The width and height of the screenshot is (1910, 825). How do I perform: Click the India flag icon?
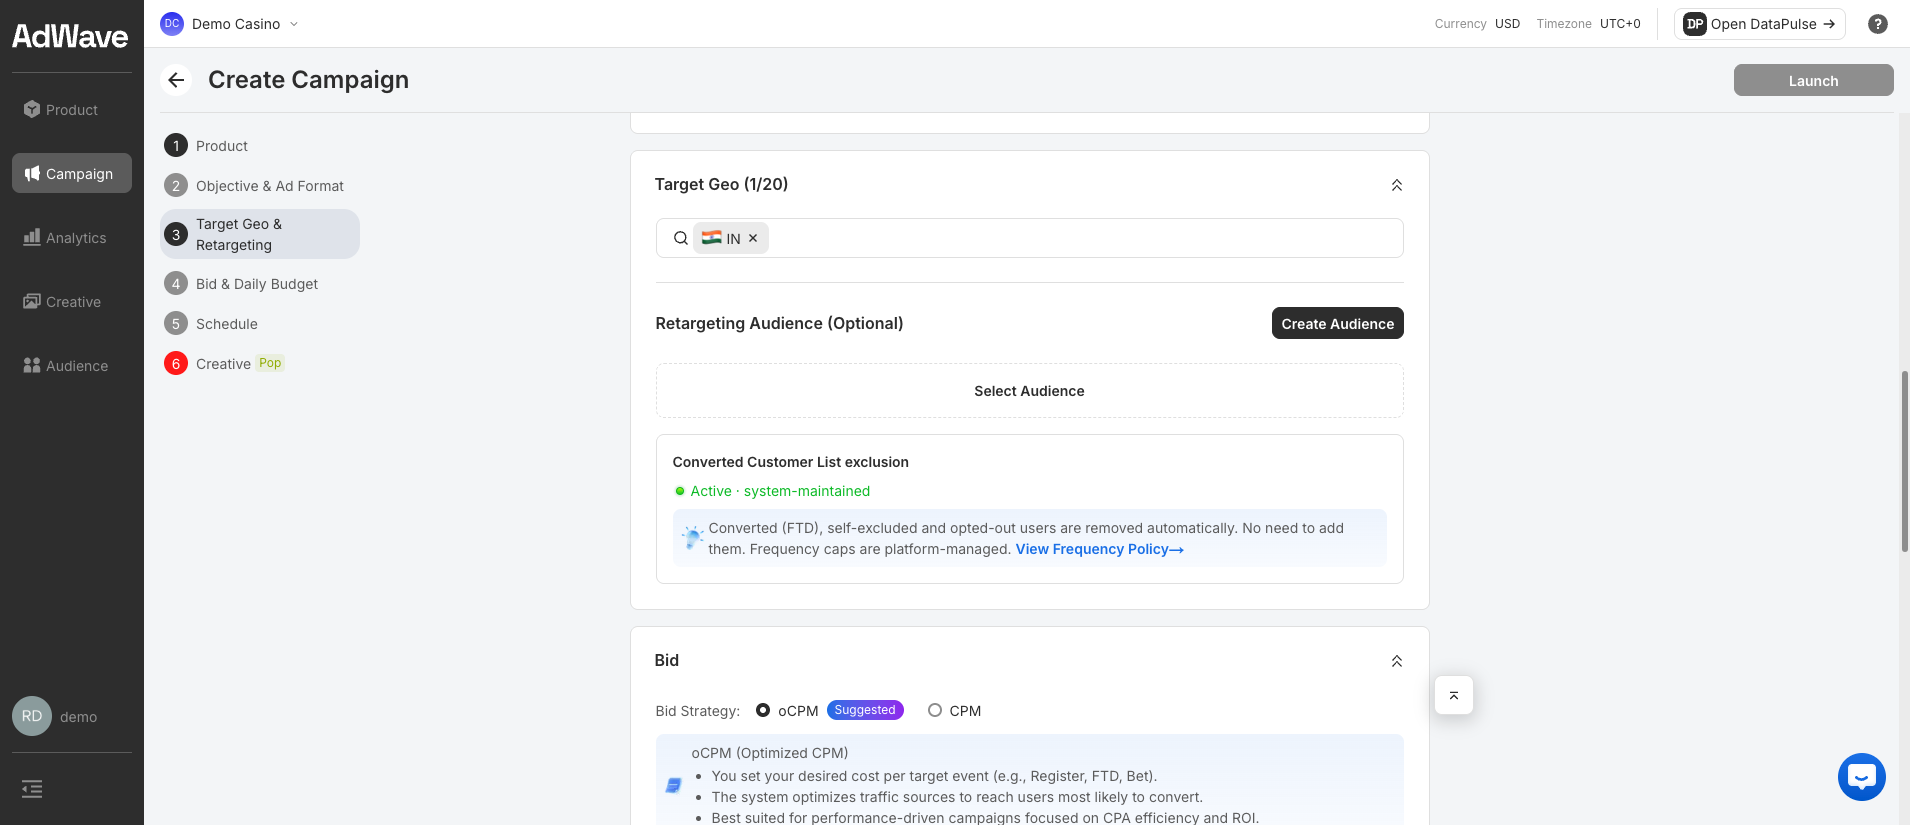(x=712, y=238)
